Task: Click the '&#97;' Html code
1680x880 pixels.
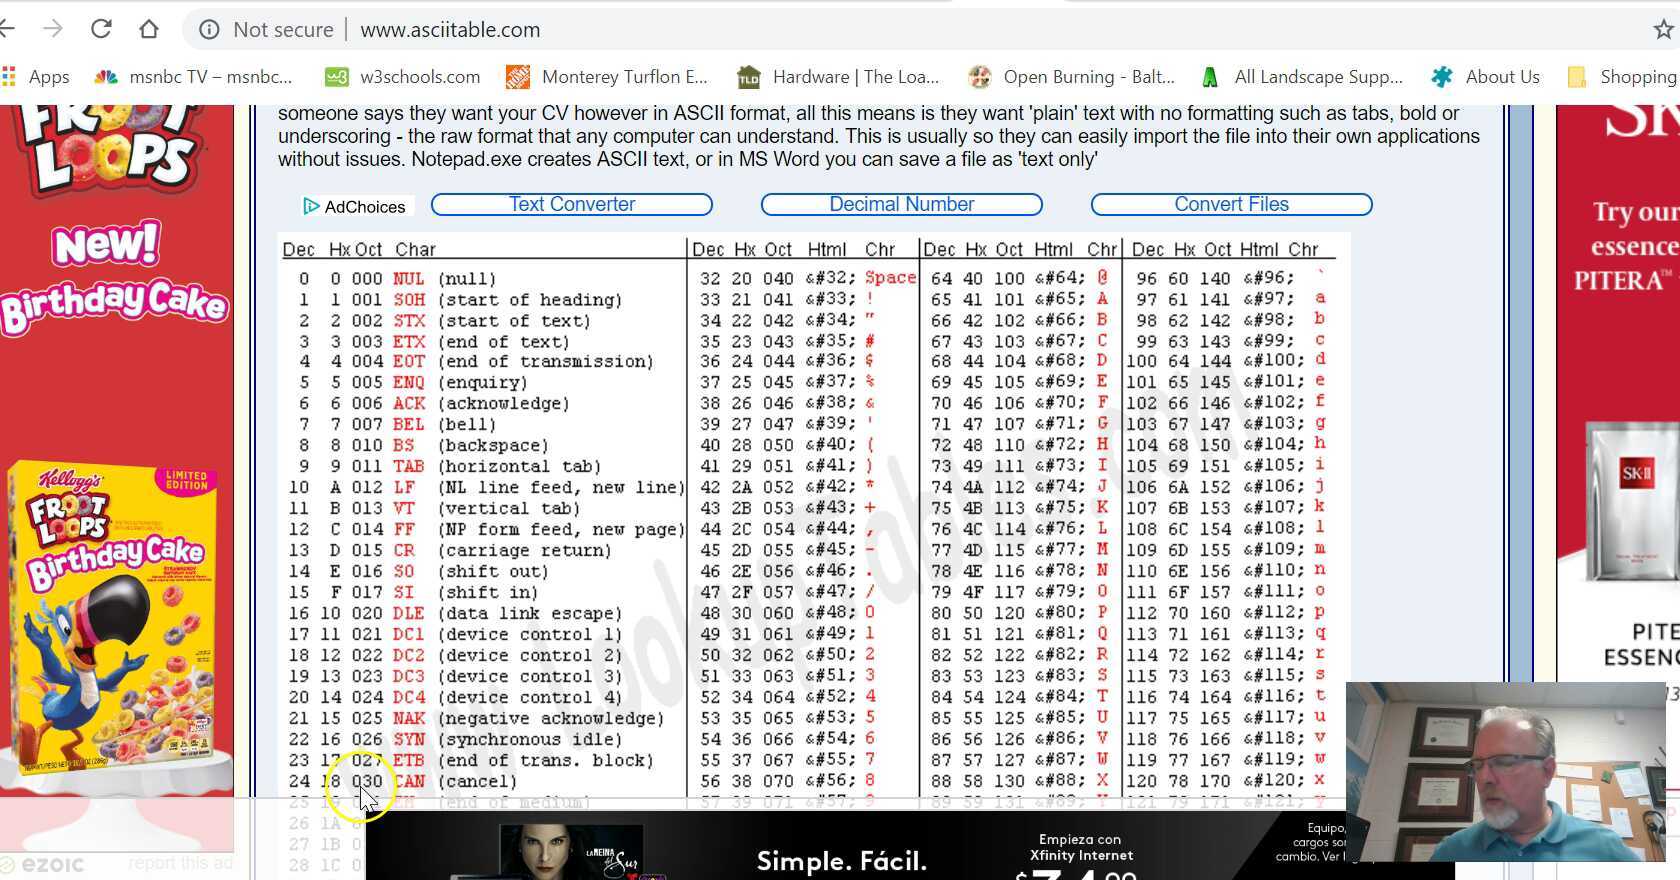Action: (x=1268, y=299)
